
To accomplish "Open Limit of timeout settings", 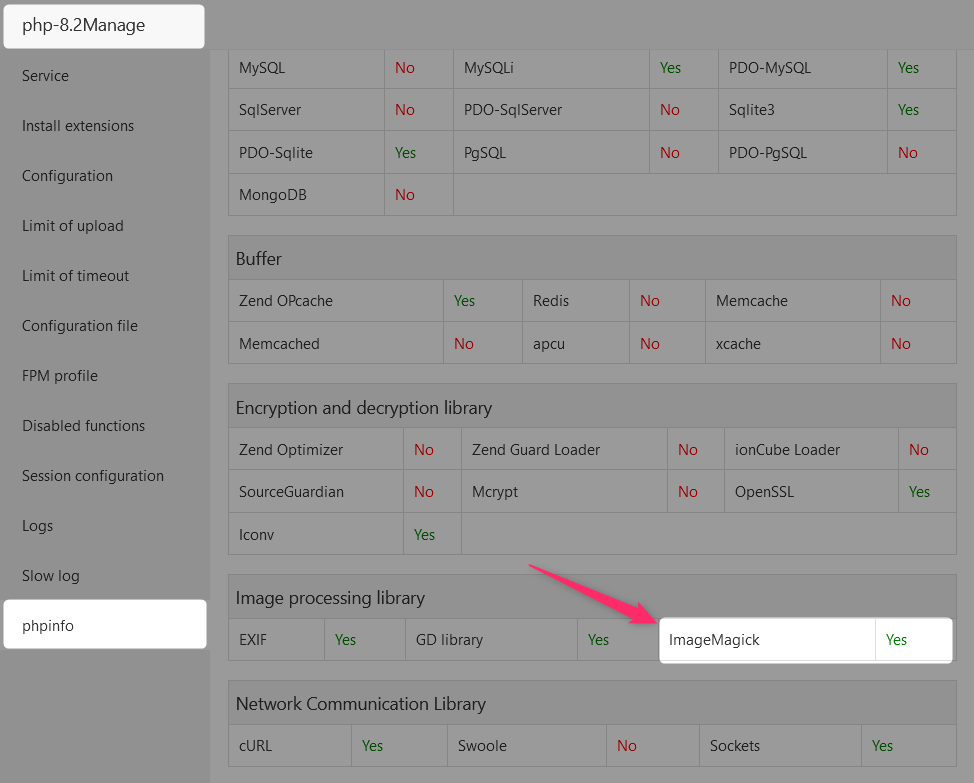I will click(76, 276).
